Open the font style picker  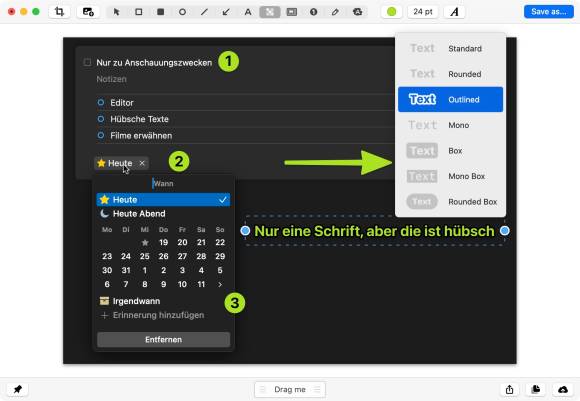(x=454, y=12)
